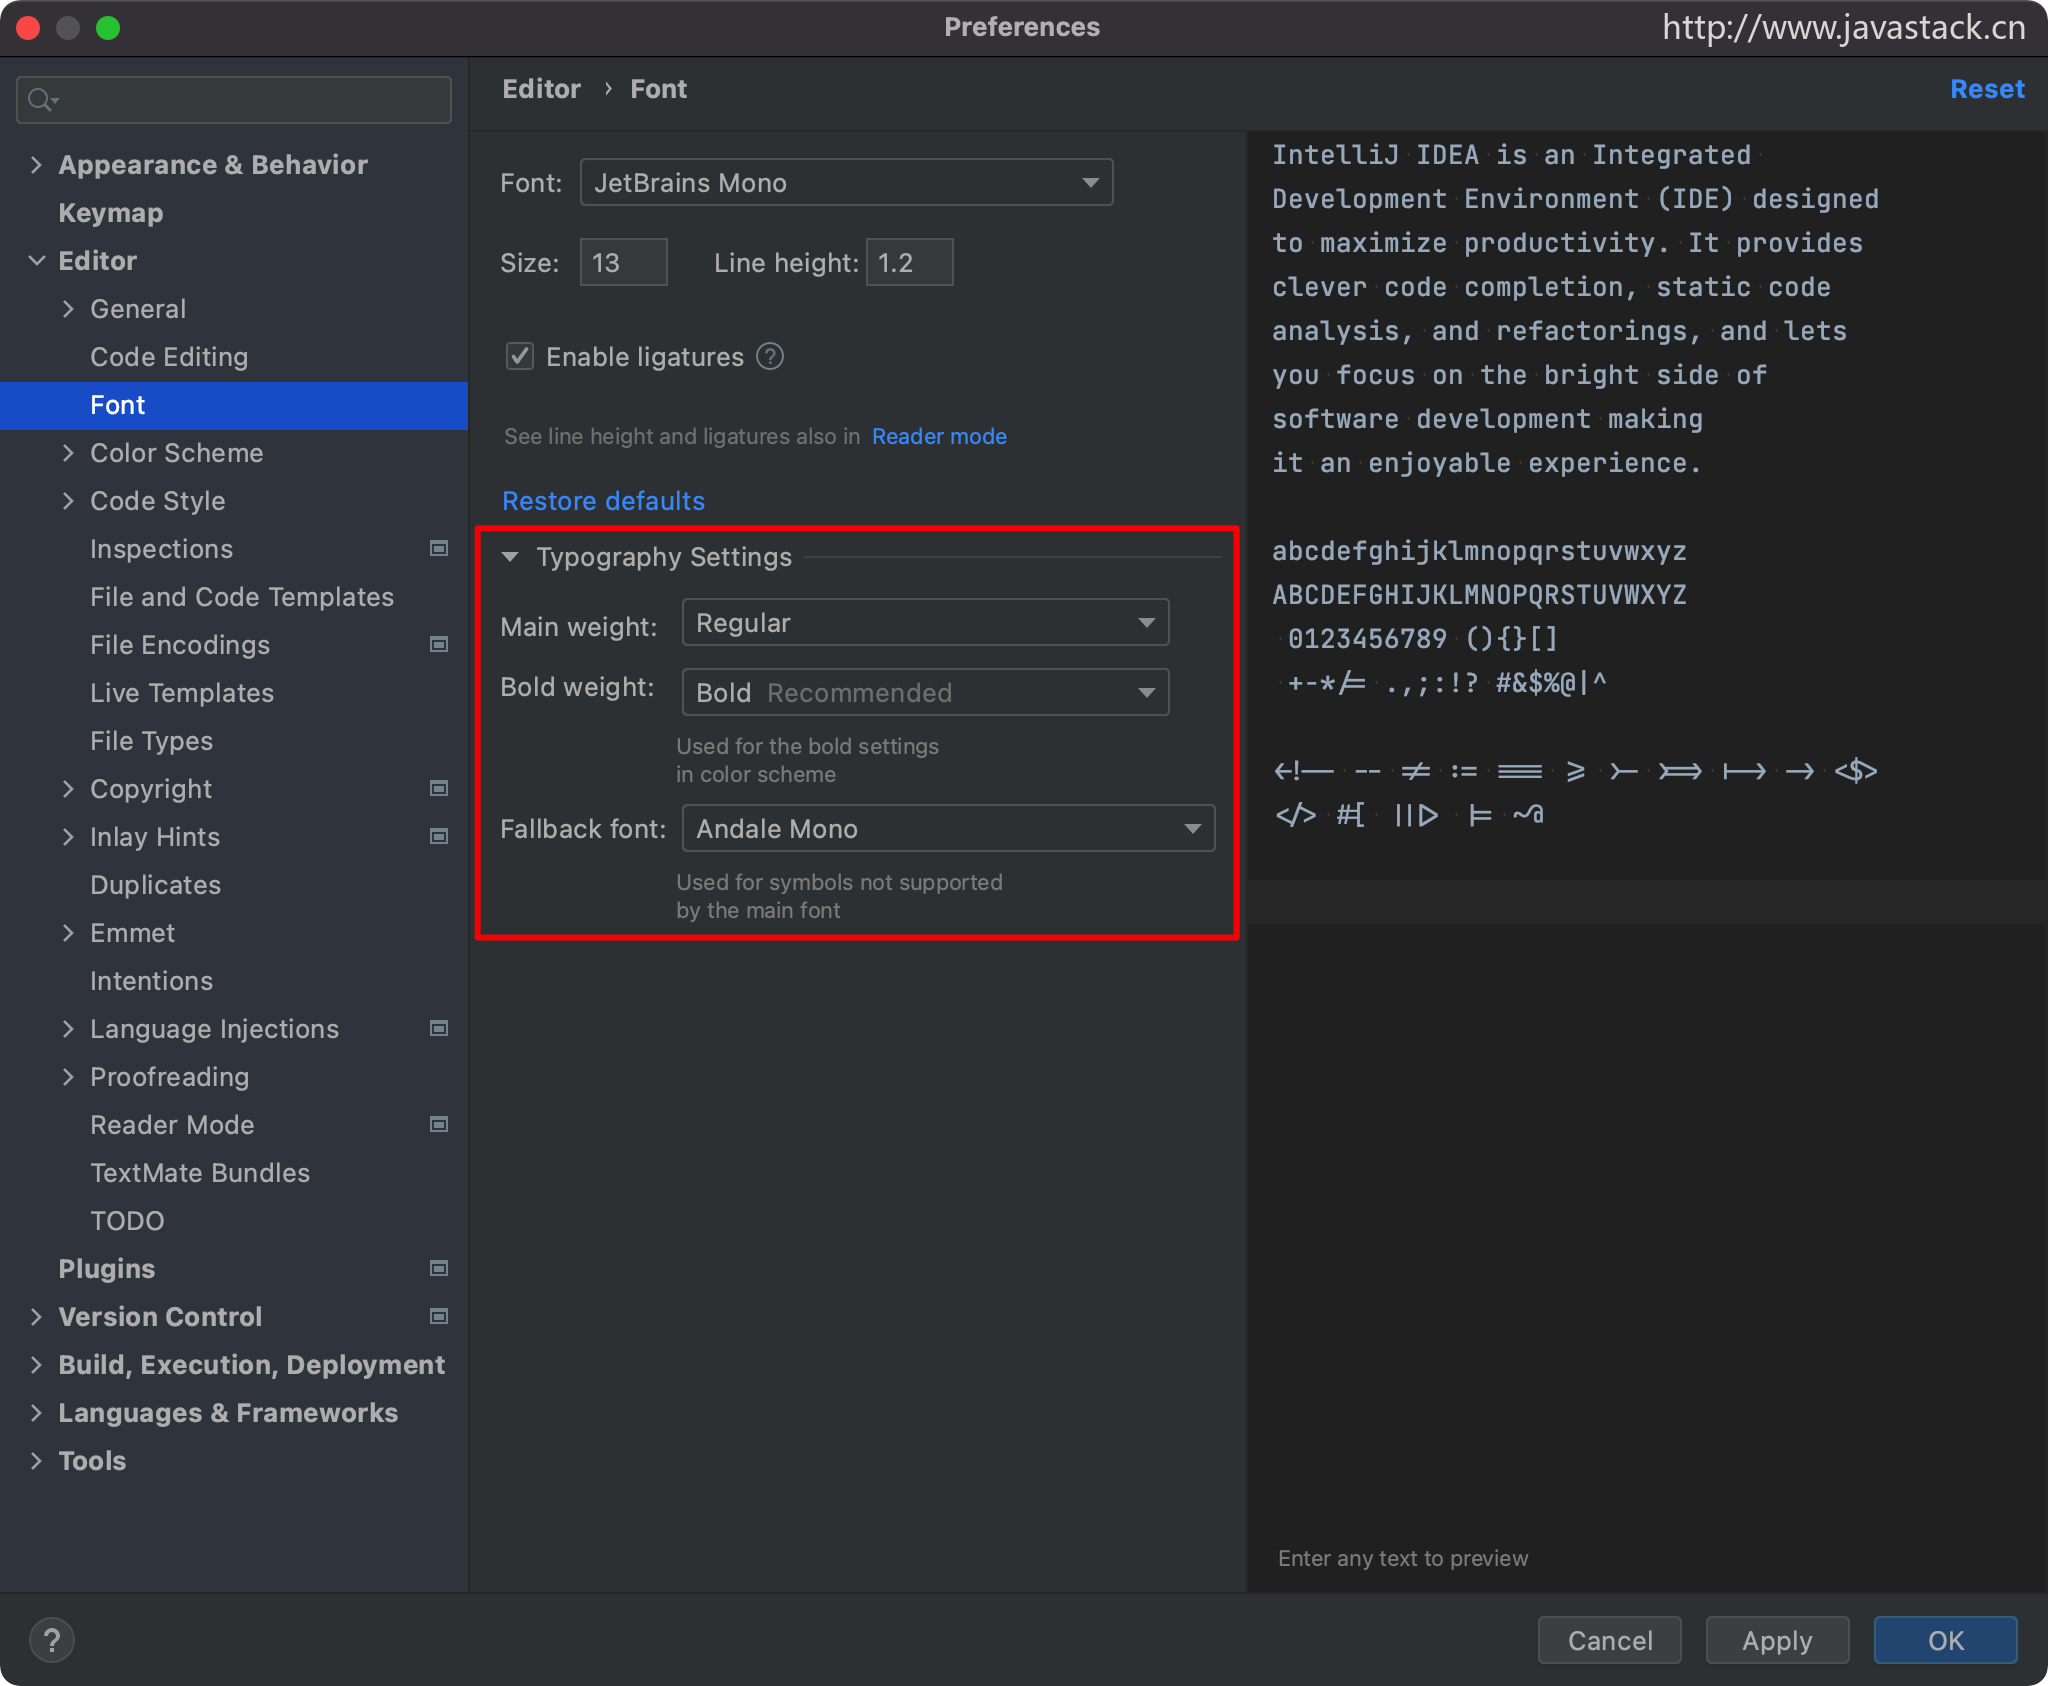Click the Inlay Hints project-level icon
The height and width of the screenshot is (1686, 2048).
439,836
